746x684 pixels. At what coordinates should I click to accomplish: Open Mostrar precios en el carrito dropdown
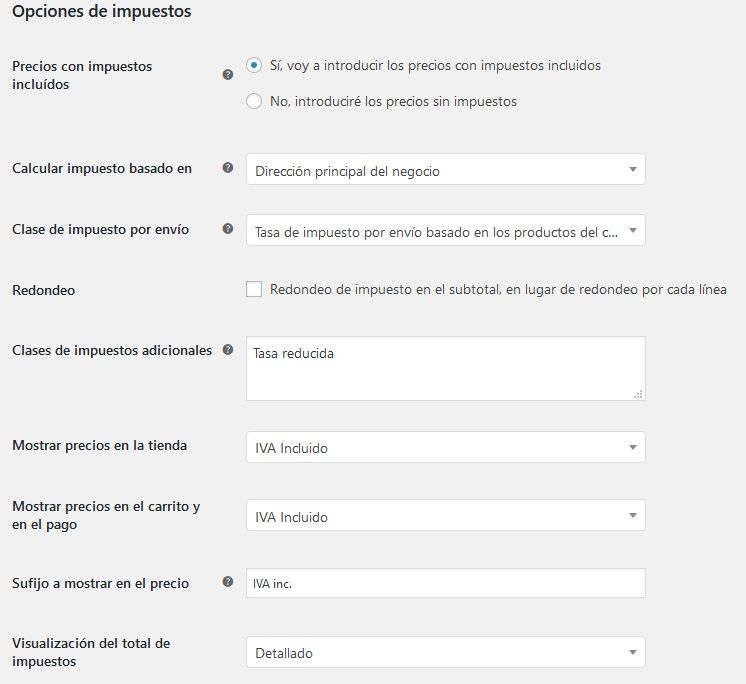[446, 515]
